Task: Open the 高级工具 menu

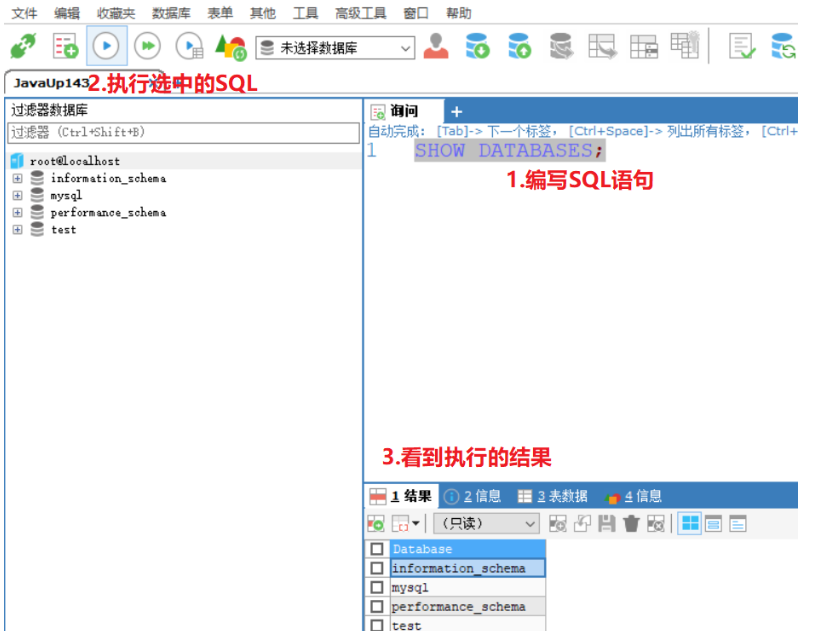Action: [x=361, y=13]
